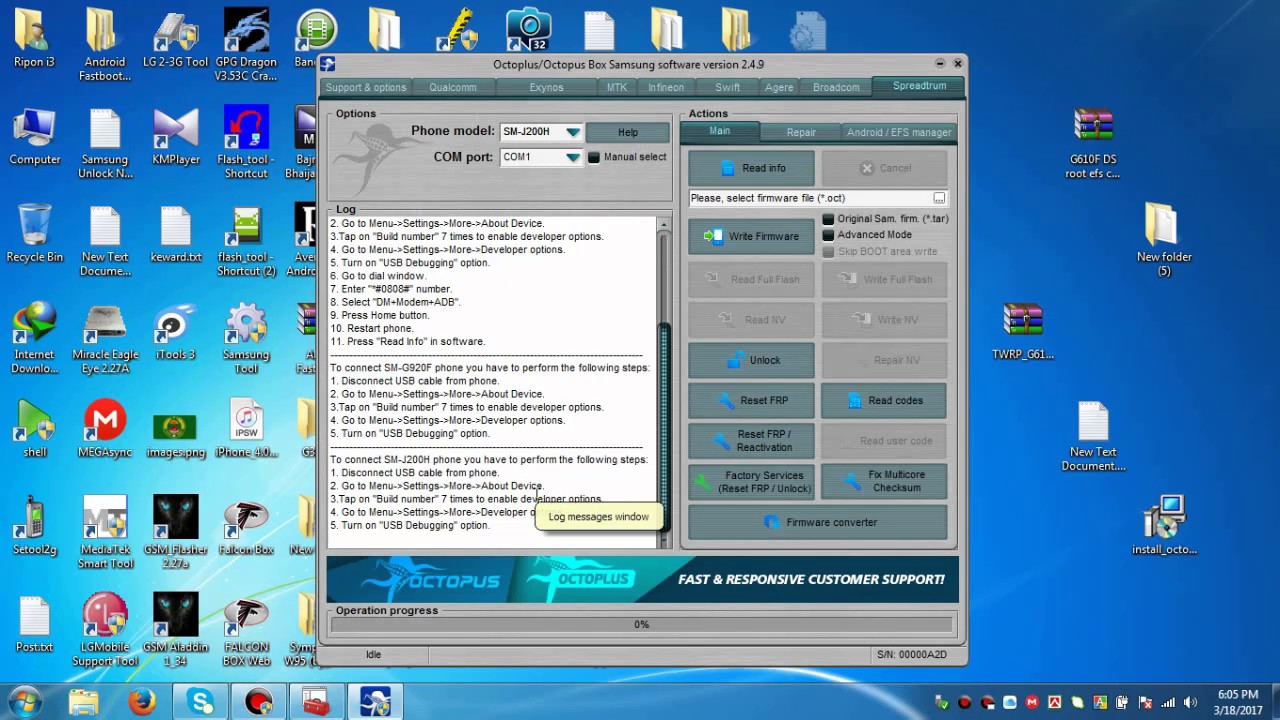Open the TWRP_G61 archive icon
1280x720 pixels.
[x=1023, y=331]
